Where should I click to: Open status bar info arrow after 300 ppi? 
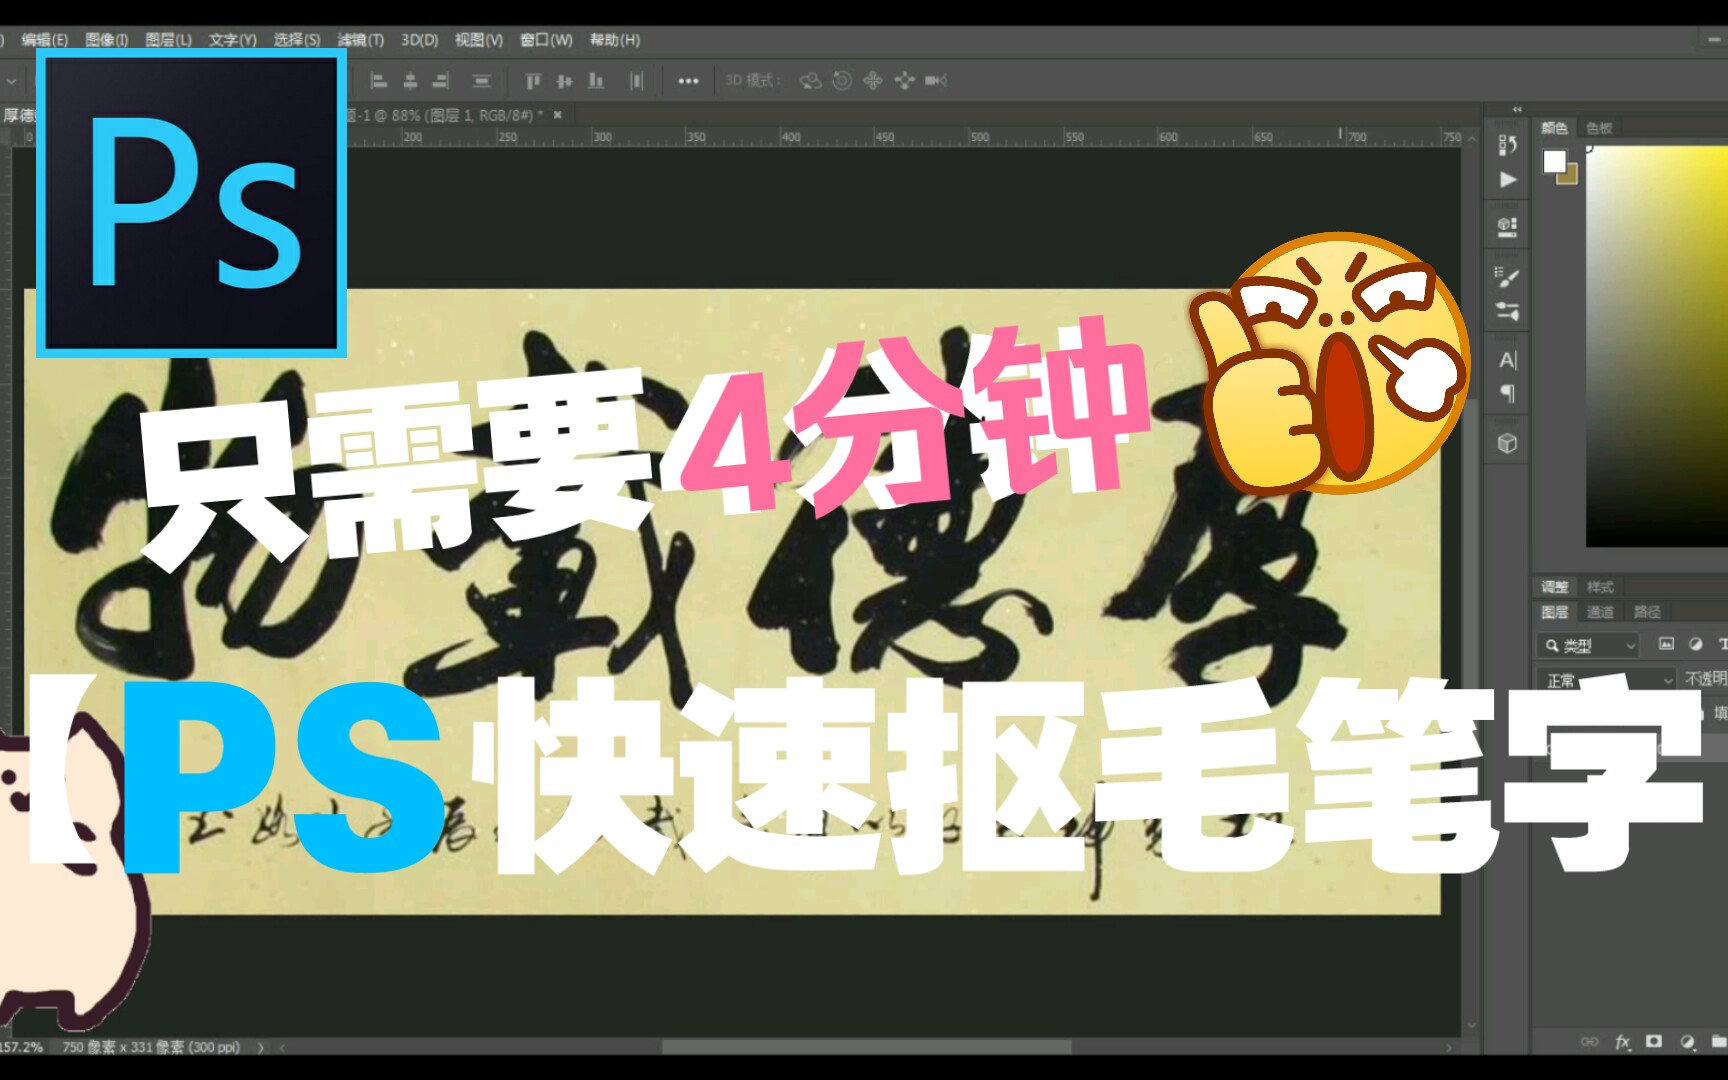pyautogui.click(x=261, y=1048)
